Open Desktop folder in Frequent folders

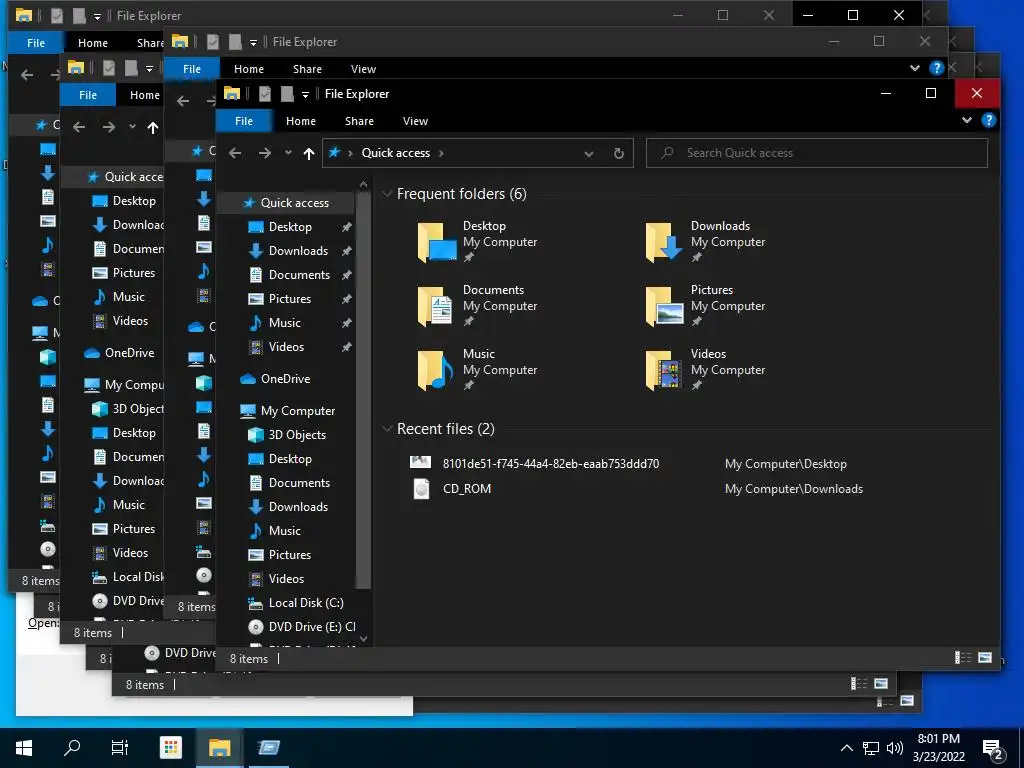(x=478, y=241)
